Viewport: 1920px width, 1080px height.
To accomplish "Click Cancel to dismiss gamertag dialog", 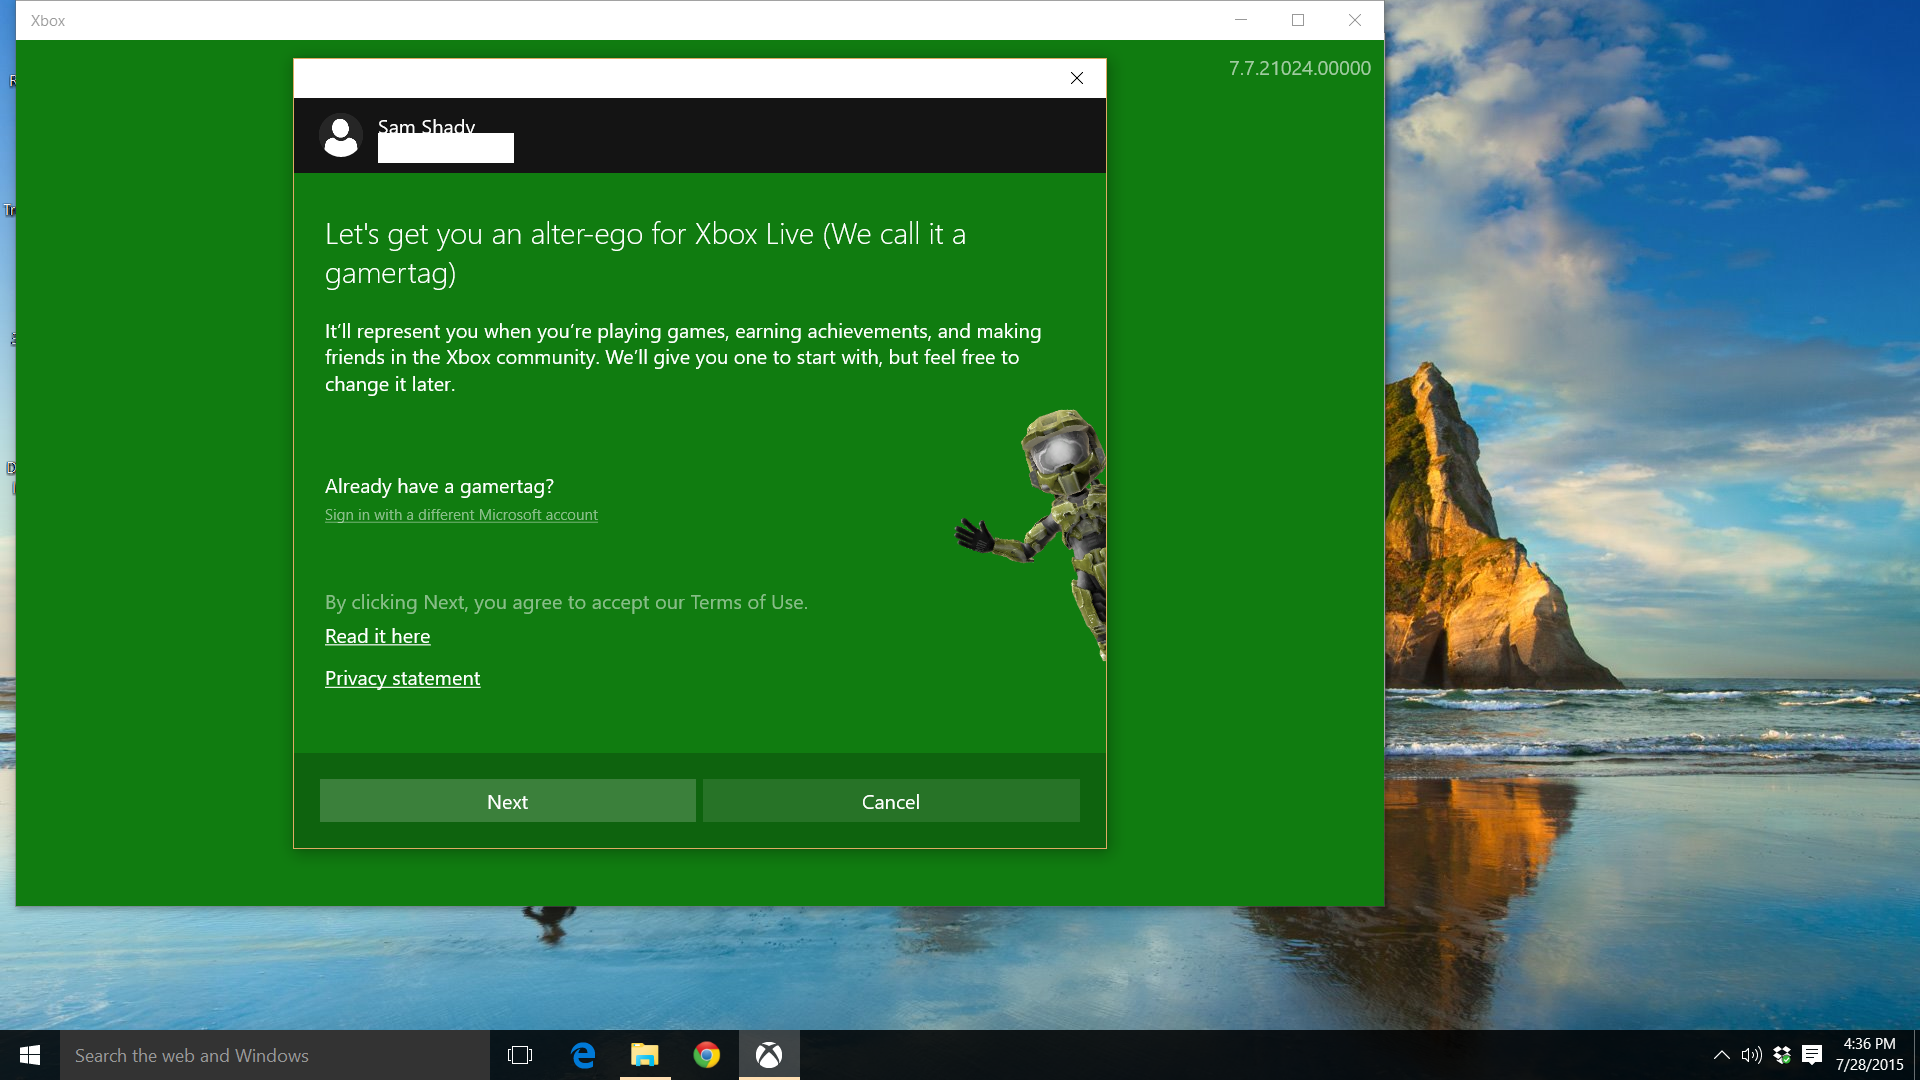I will 890,800.
